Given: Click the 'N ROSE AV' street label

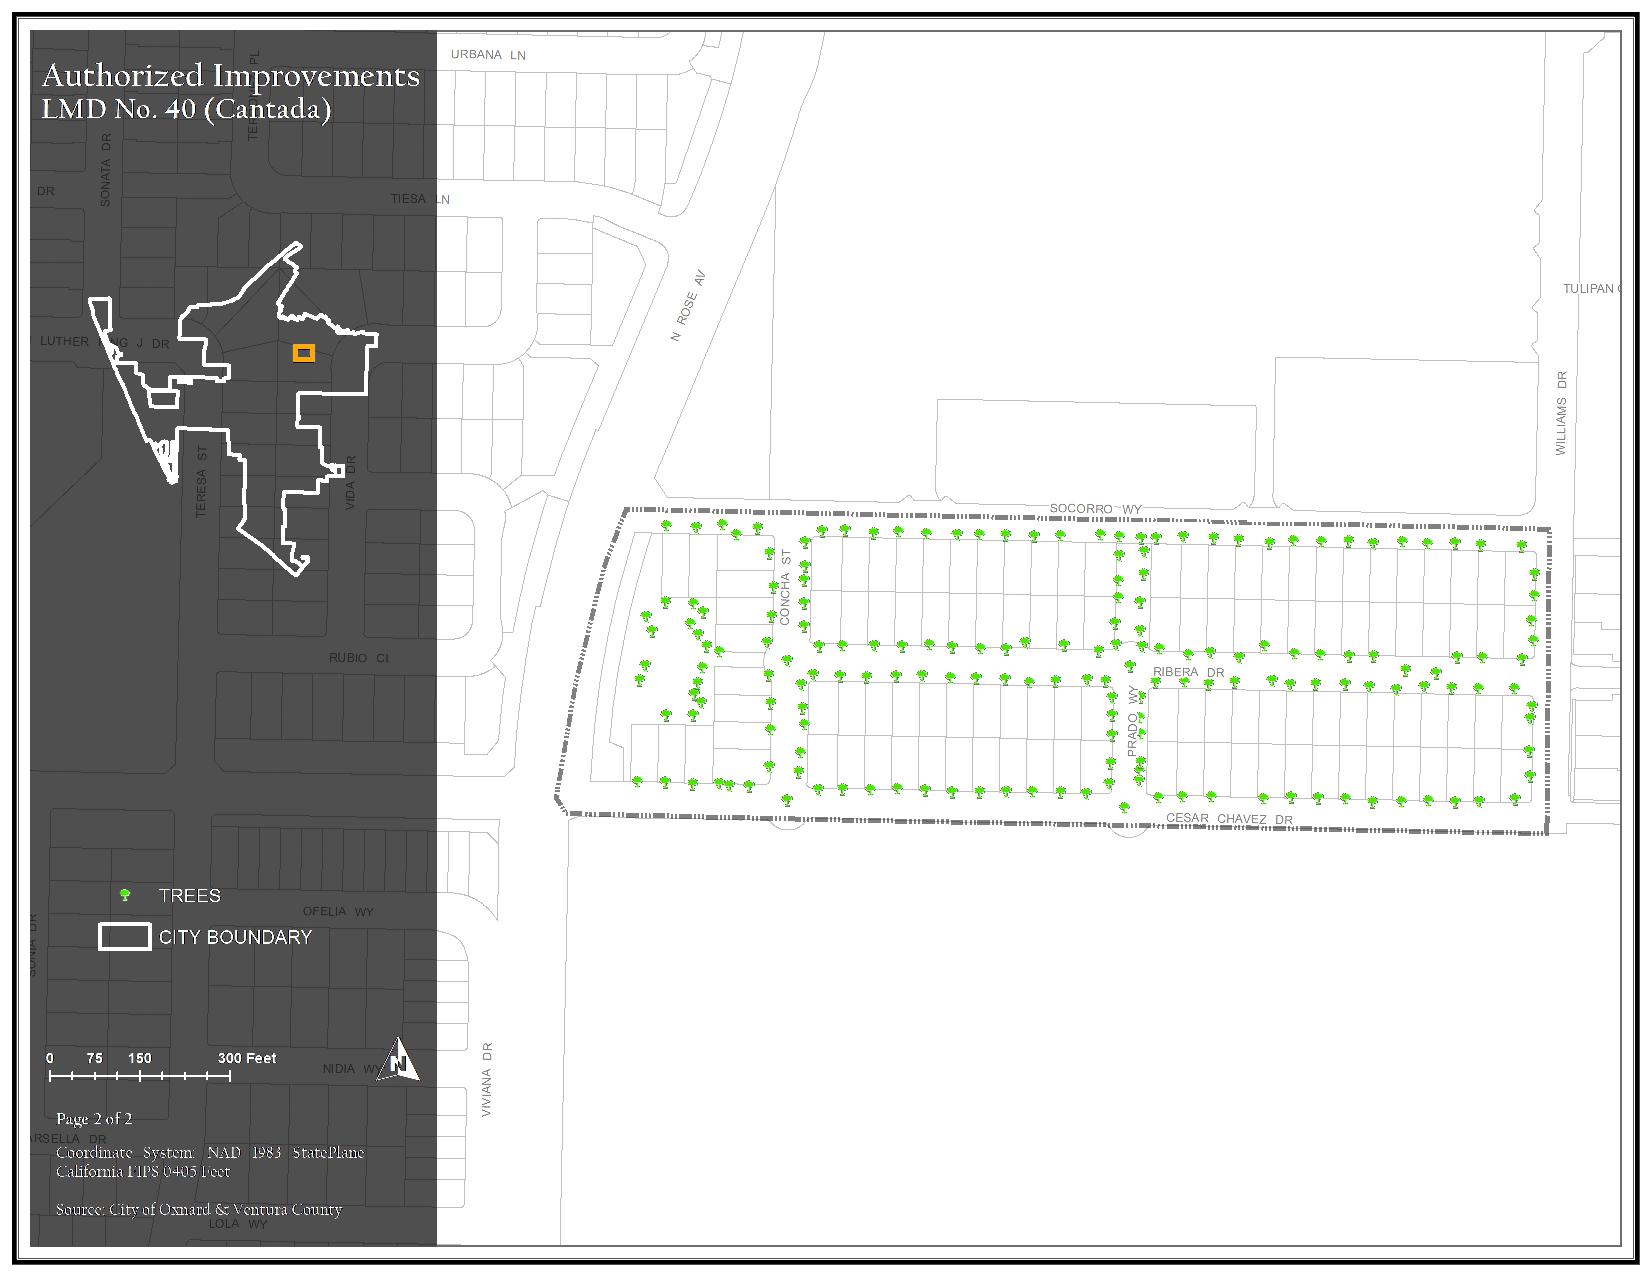Looking at the screenshot, I should click(x=688, y=305).
